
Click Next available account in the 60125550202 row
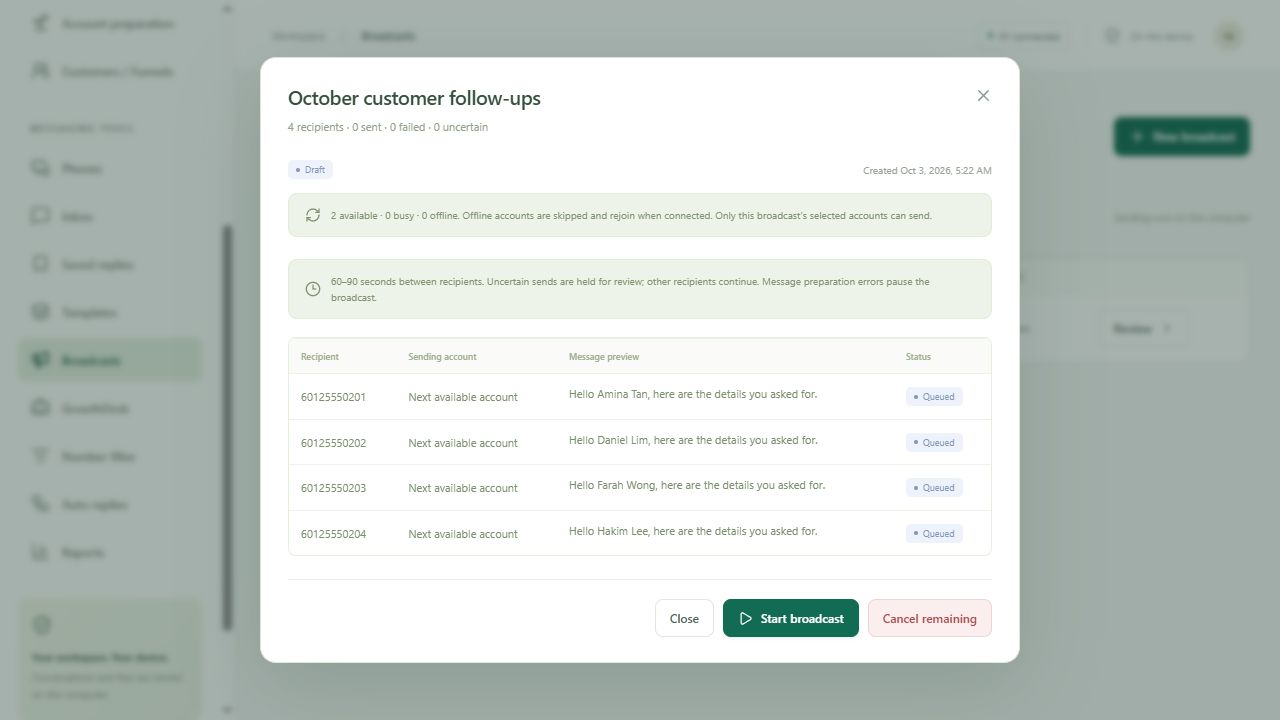(463, 443)
